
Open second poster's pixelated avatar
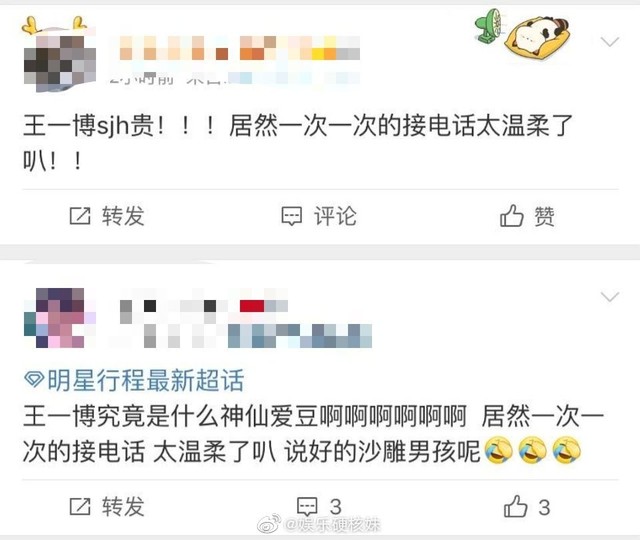[60, 318]
